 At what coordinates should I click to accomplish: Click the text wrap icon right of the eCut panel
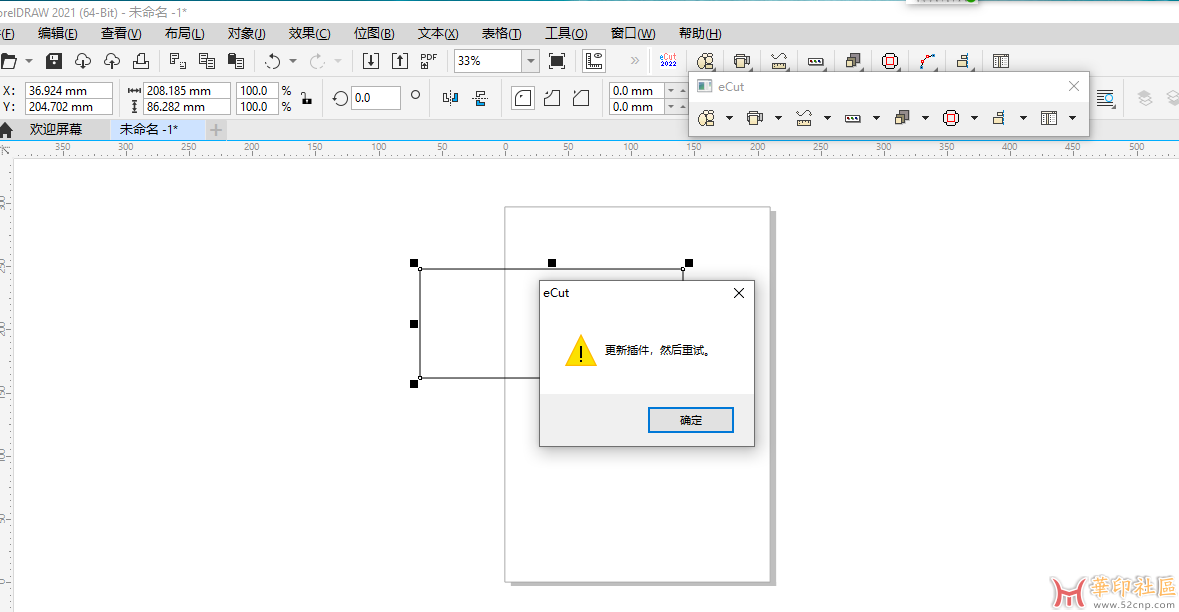click(x=1105, y=98)
